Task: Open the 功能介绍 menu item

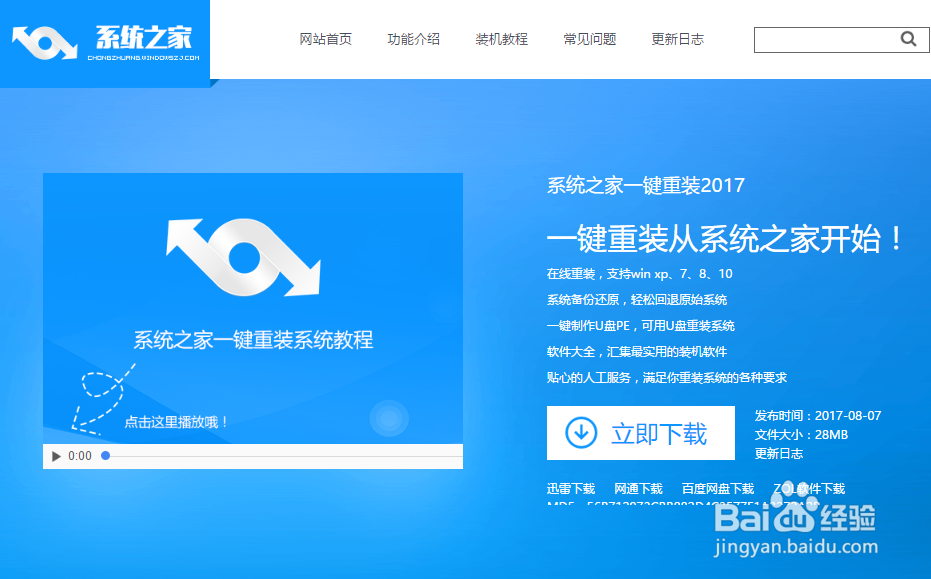Action: pos(413,39)
